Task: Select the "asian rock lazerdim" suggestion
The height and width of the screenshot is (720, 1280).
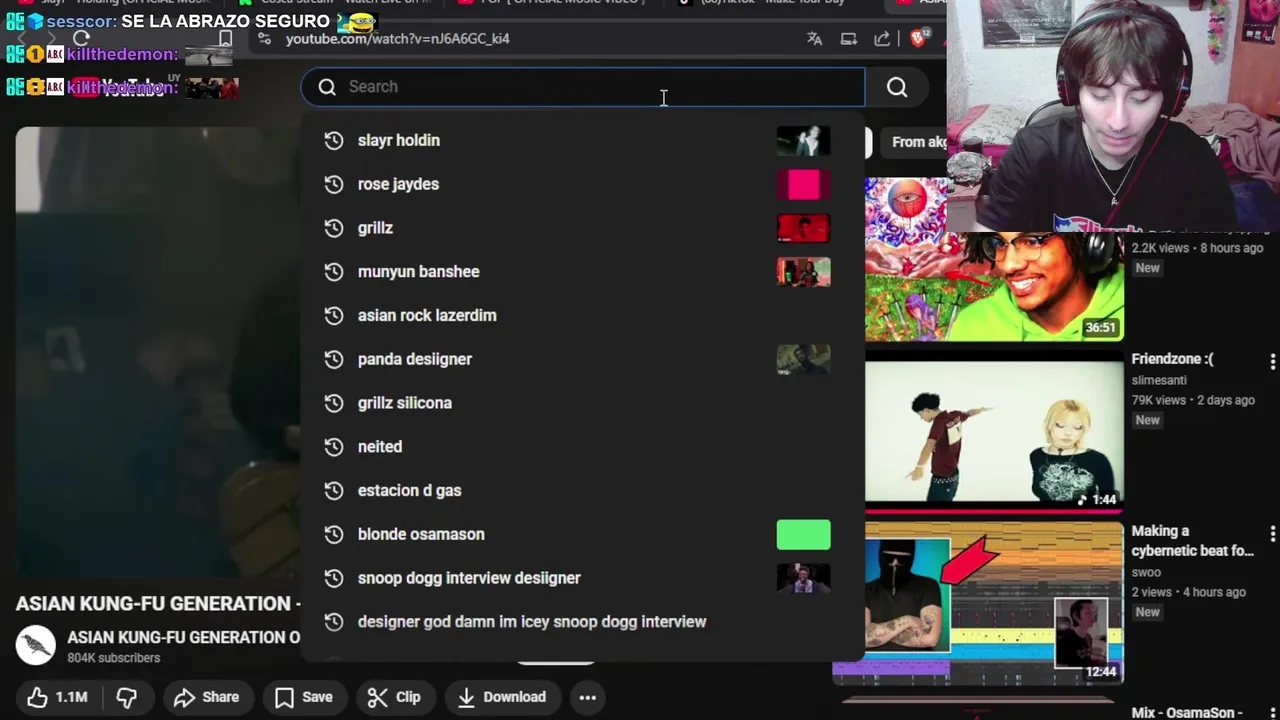Action: tap(582, 315)
